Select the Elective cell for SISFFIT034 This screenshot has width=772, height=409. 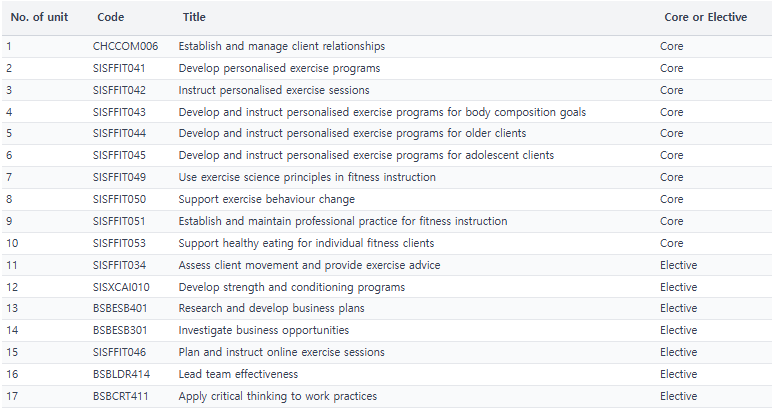pyautogui.click(x=678, y=265)
